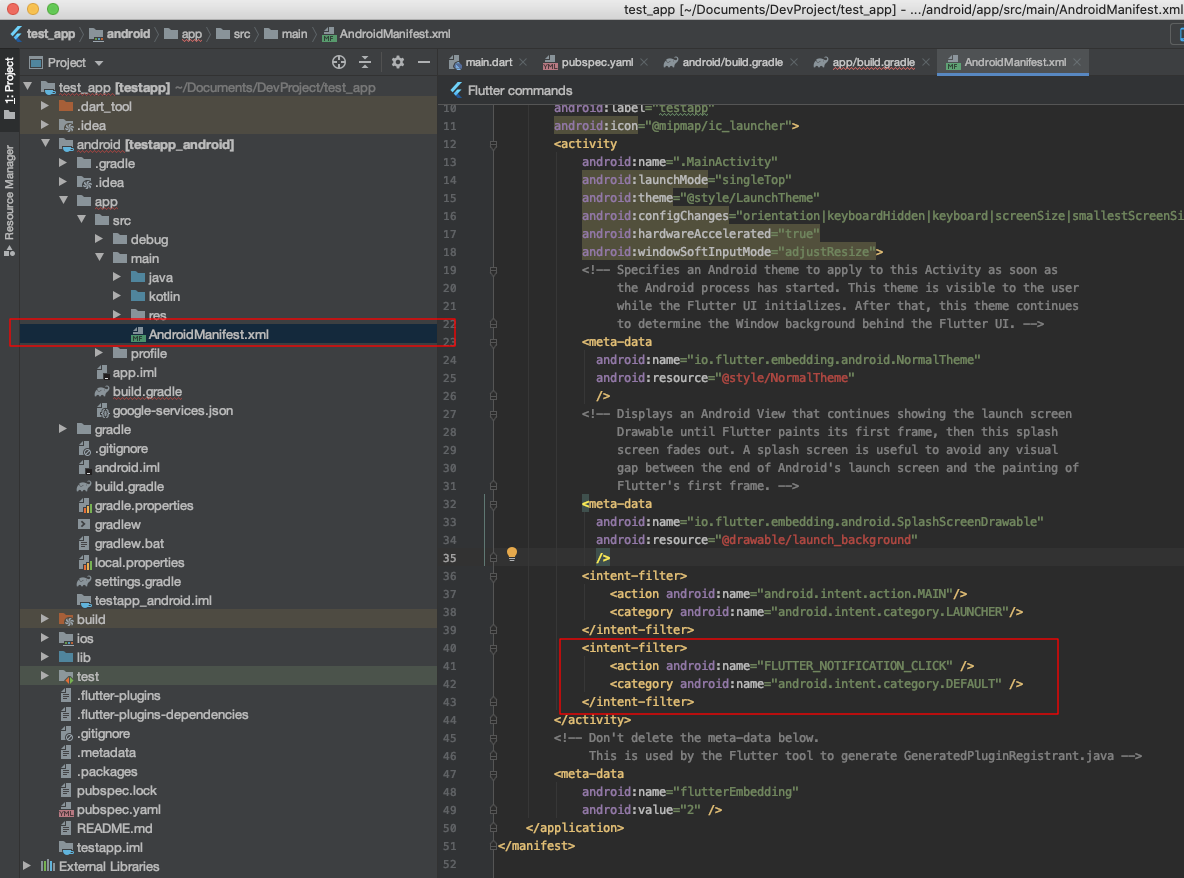Select pubspec.lock file

116,790
